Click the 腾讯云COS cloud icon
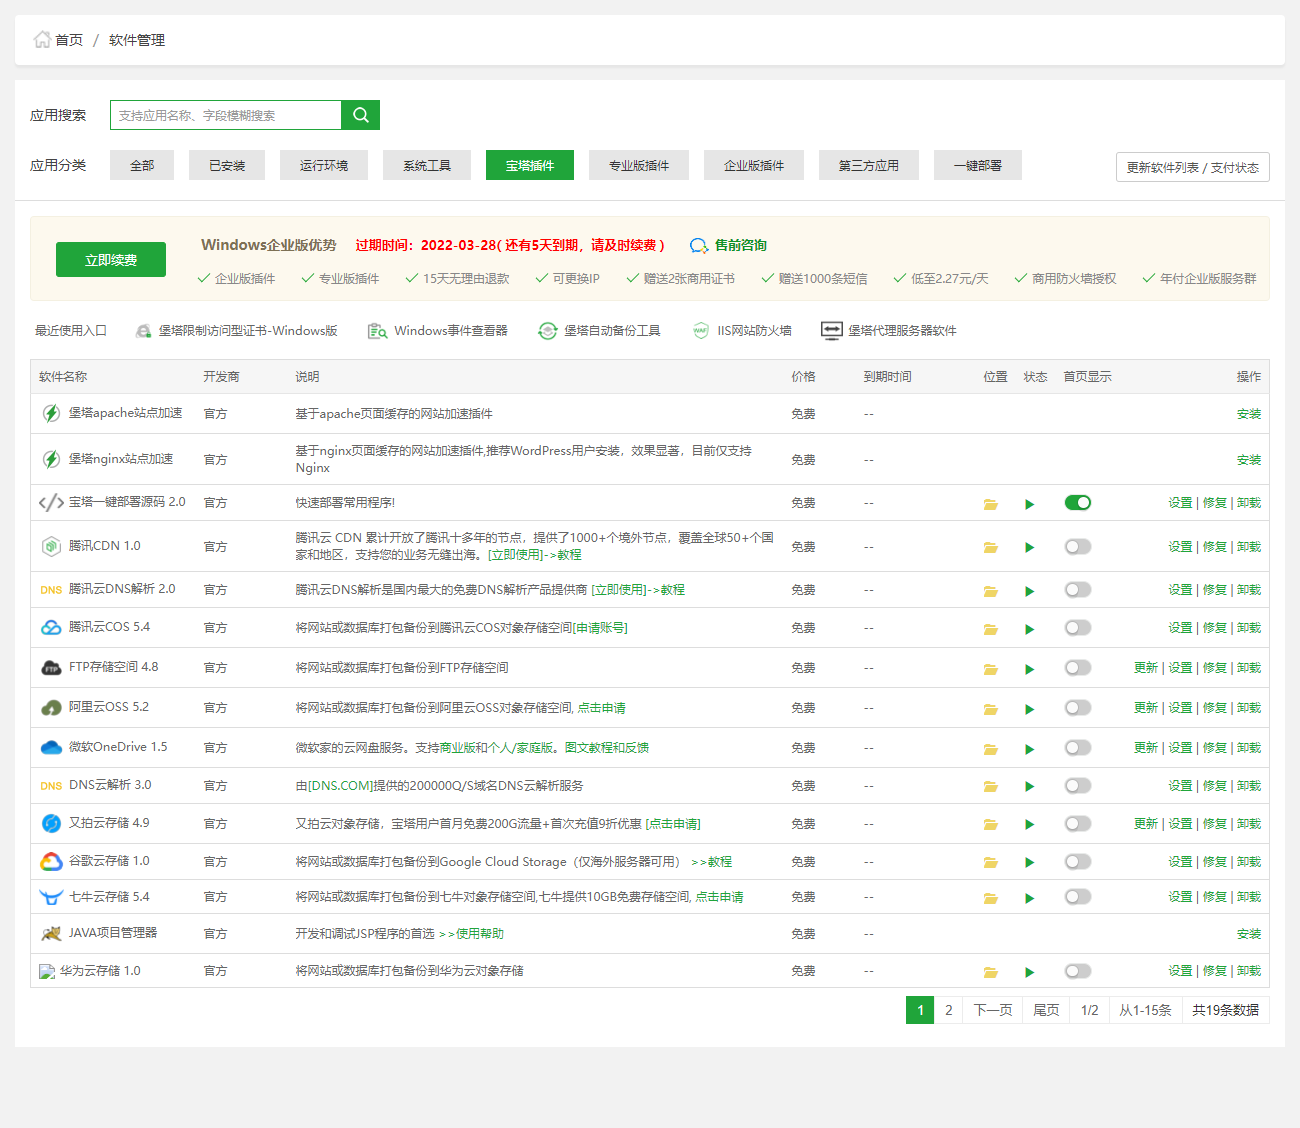This screenshot has height=1128, width=1300. [51, 627]
